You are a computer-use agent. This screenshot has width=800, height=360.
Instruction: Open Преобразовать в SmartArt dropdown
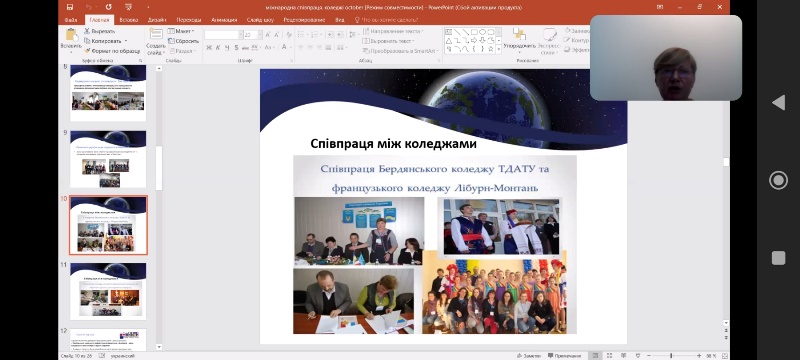(401, 50)
